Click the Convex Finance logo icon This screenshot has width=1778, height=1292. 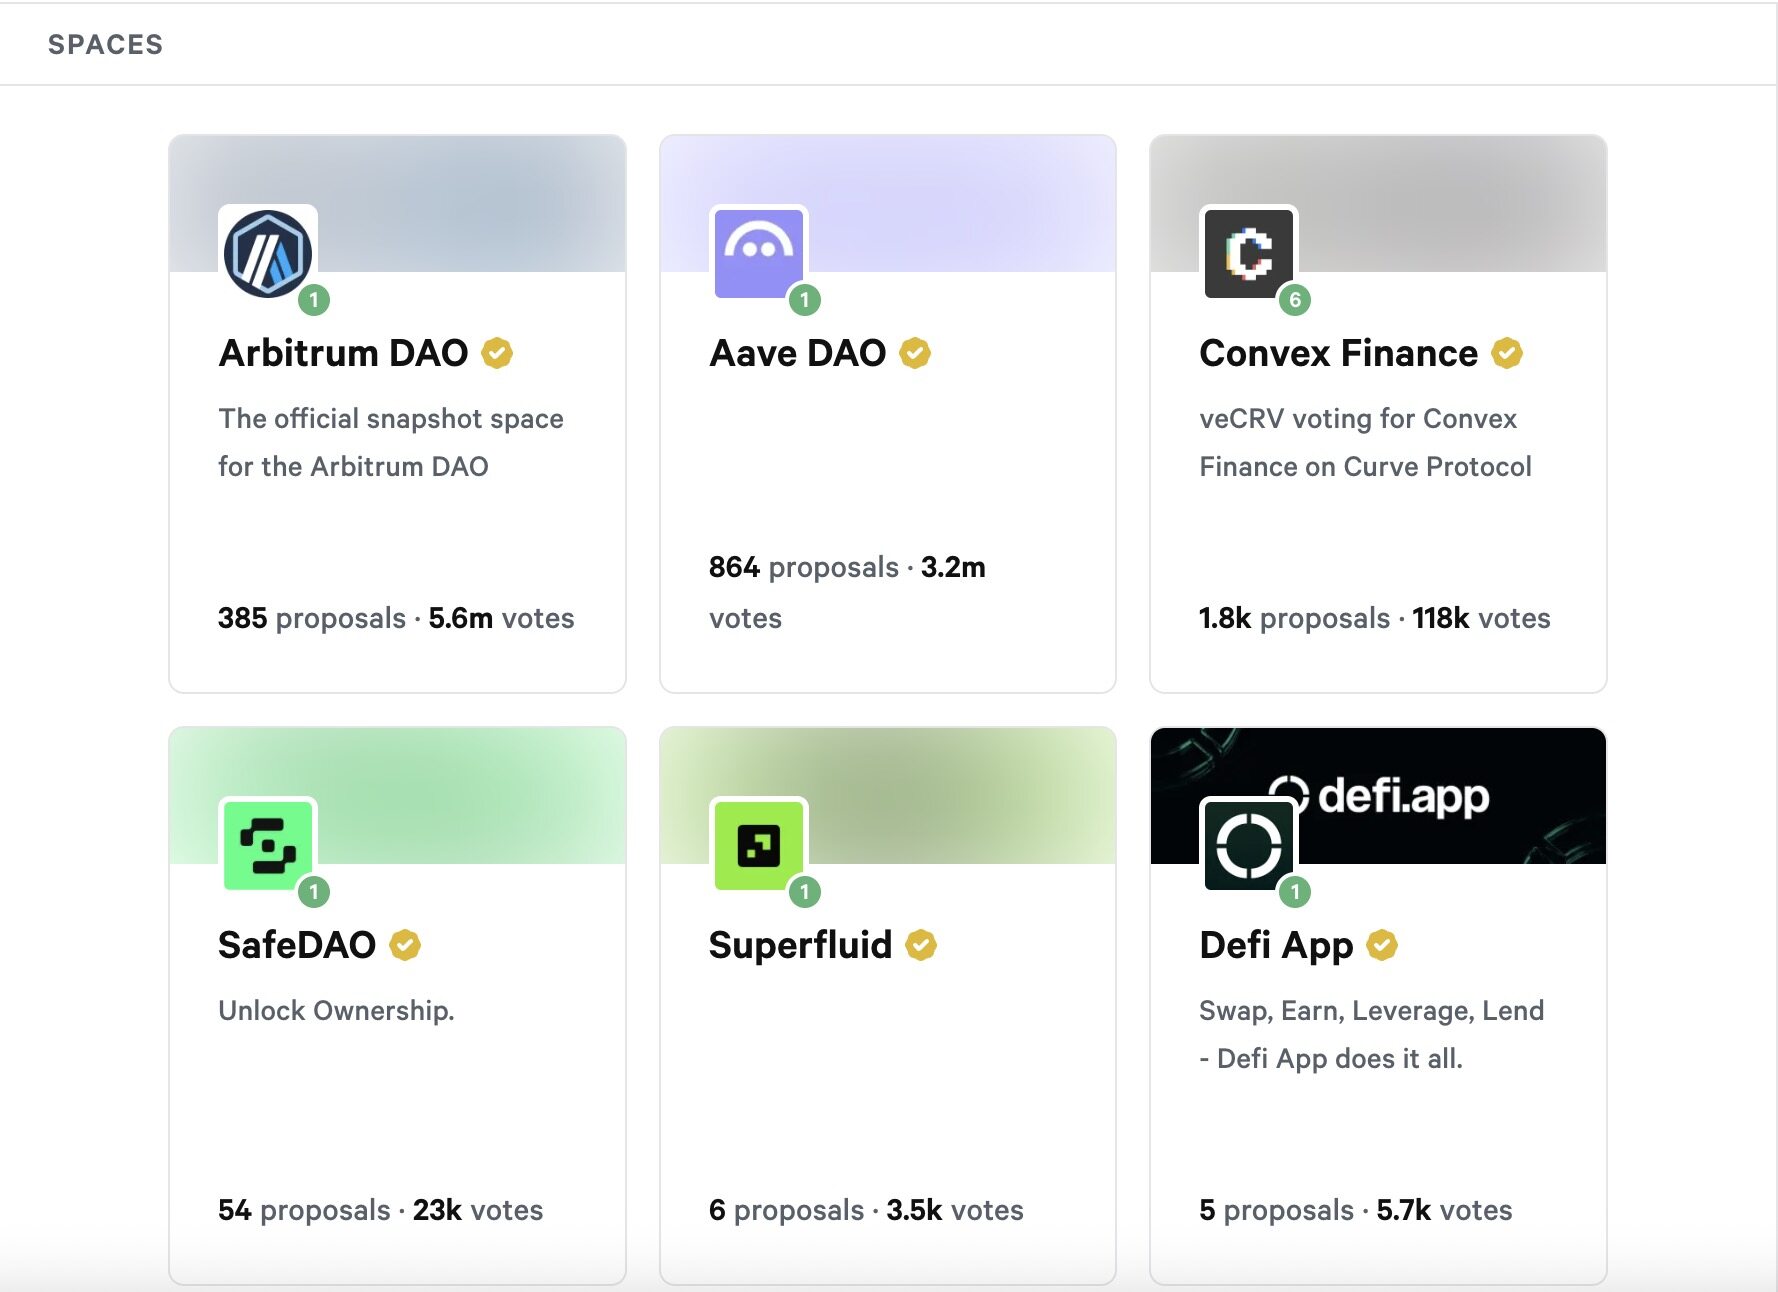point(1249,254)
